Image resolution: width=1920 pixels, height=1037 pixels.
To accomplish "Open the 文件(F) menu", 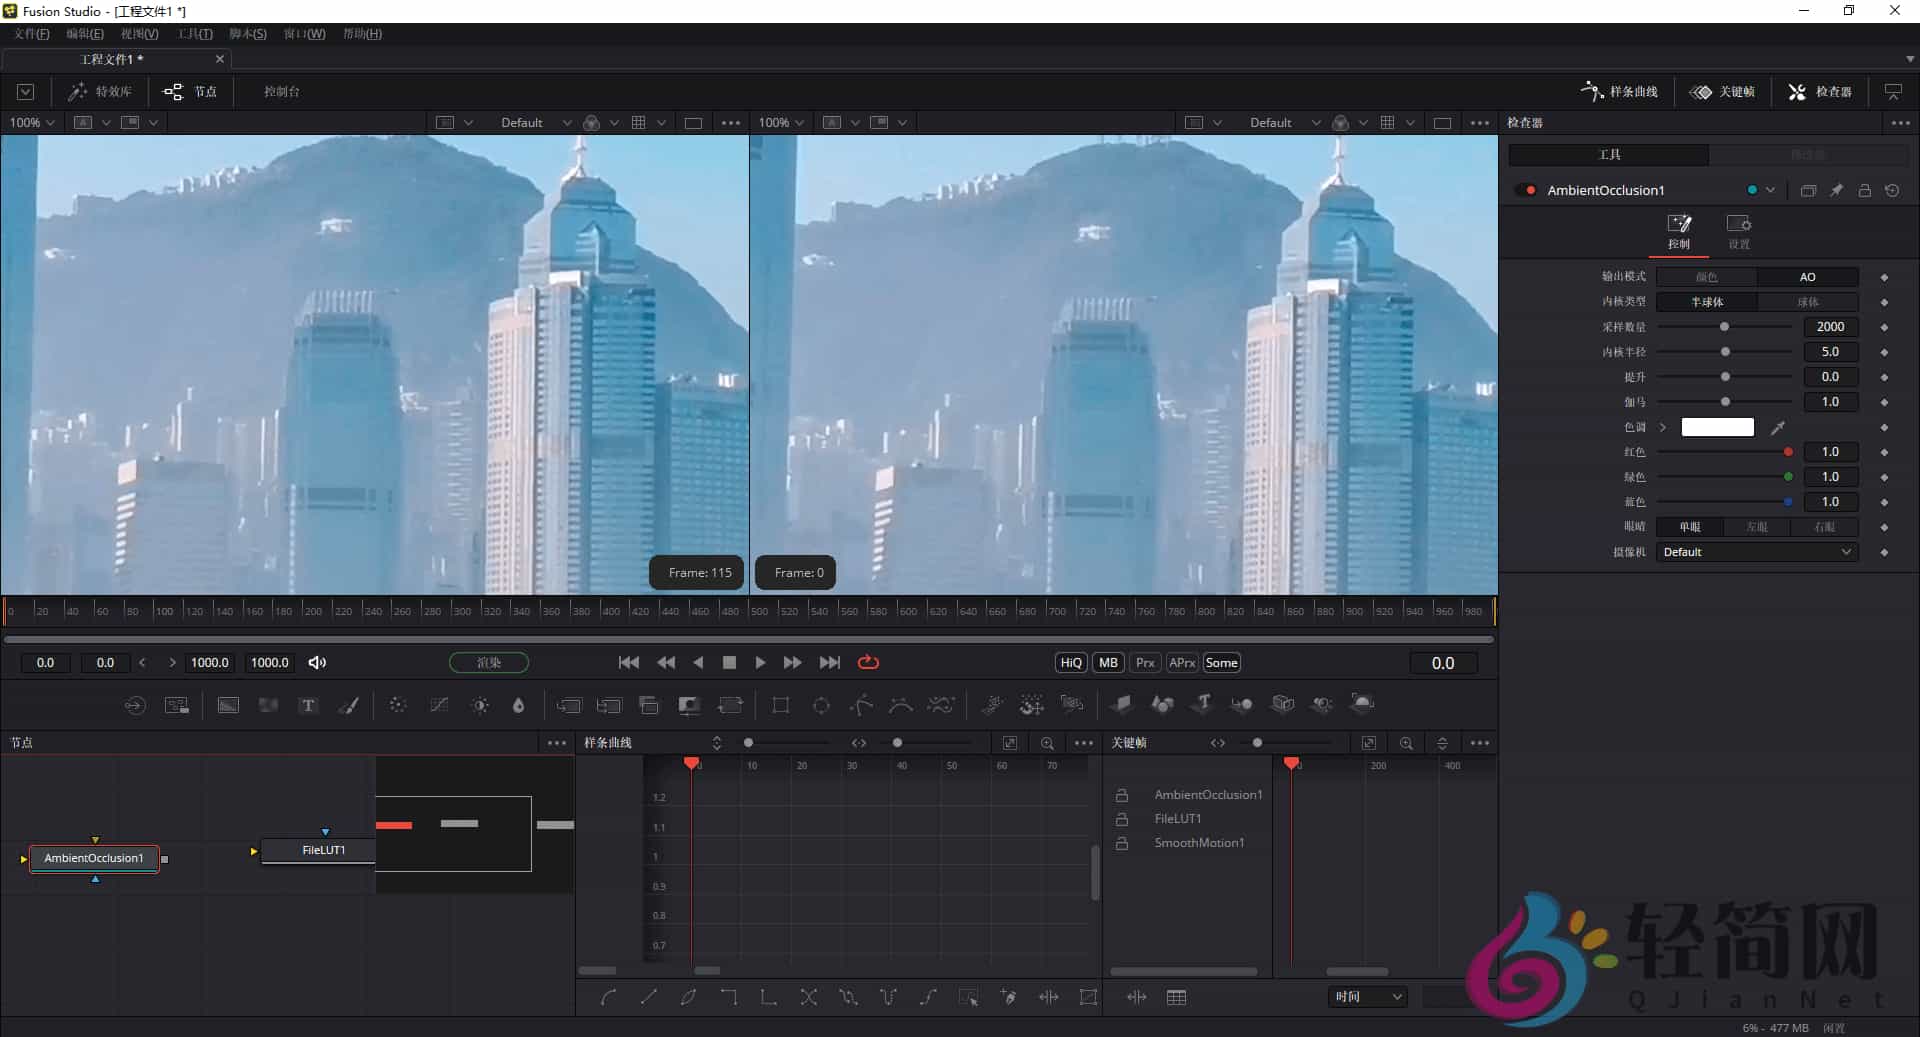I will click(x=31, y=33).
